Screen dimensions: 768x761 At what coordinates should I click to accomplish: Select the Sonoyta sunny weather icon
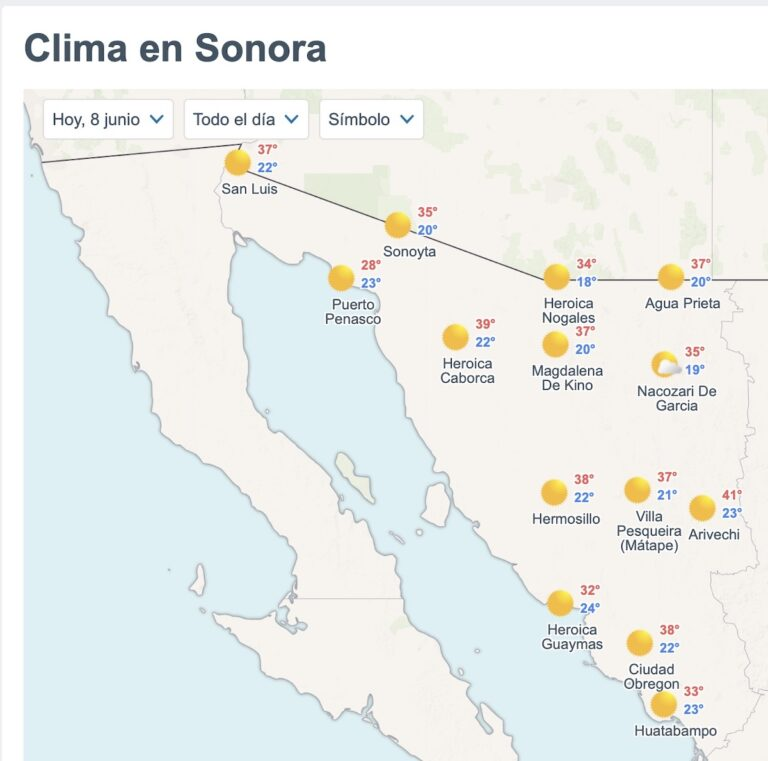coord(398,225)
